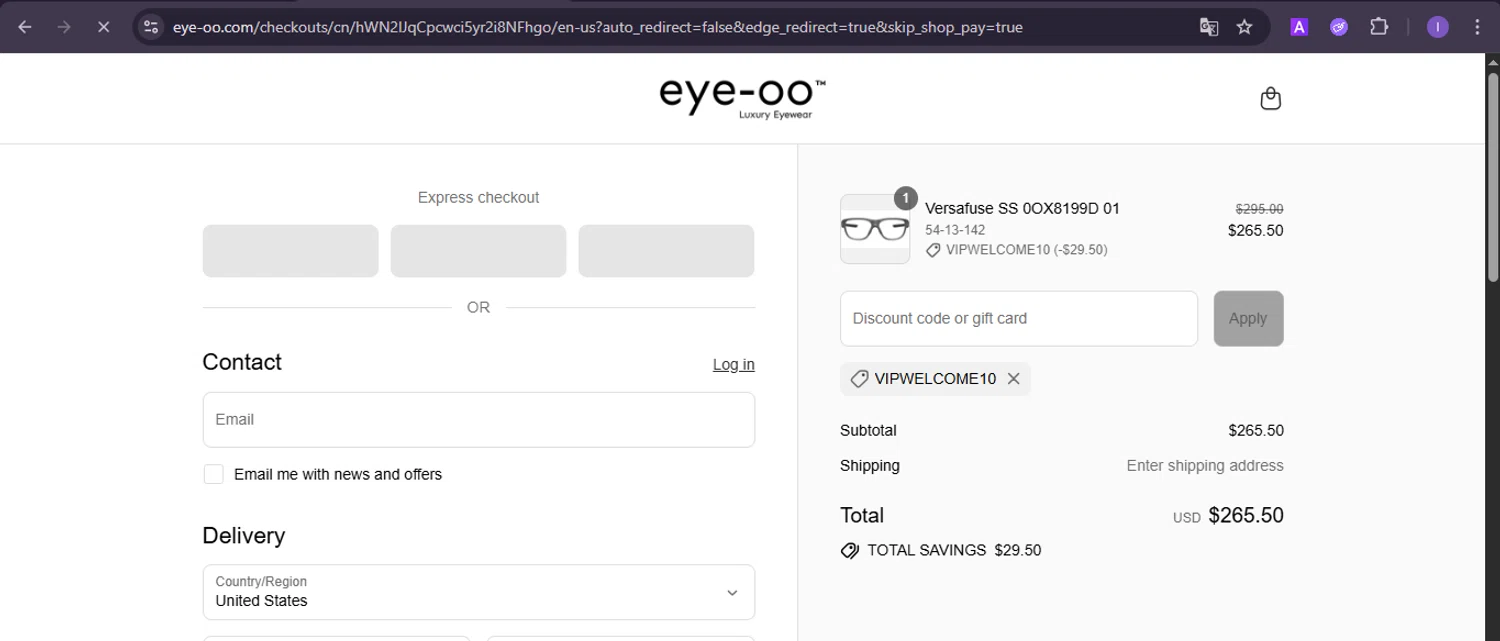This screenshot has height=641, width=1500.
Task: Click the VIPWELCOME10 tag chip
Action: (x=935, y=379)
